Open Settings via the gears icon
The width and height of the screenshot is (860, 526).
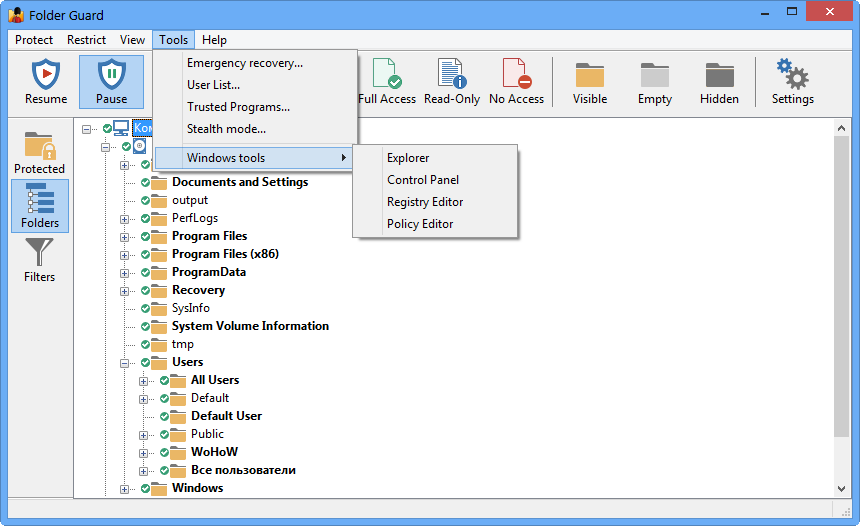coord(793,74)
